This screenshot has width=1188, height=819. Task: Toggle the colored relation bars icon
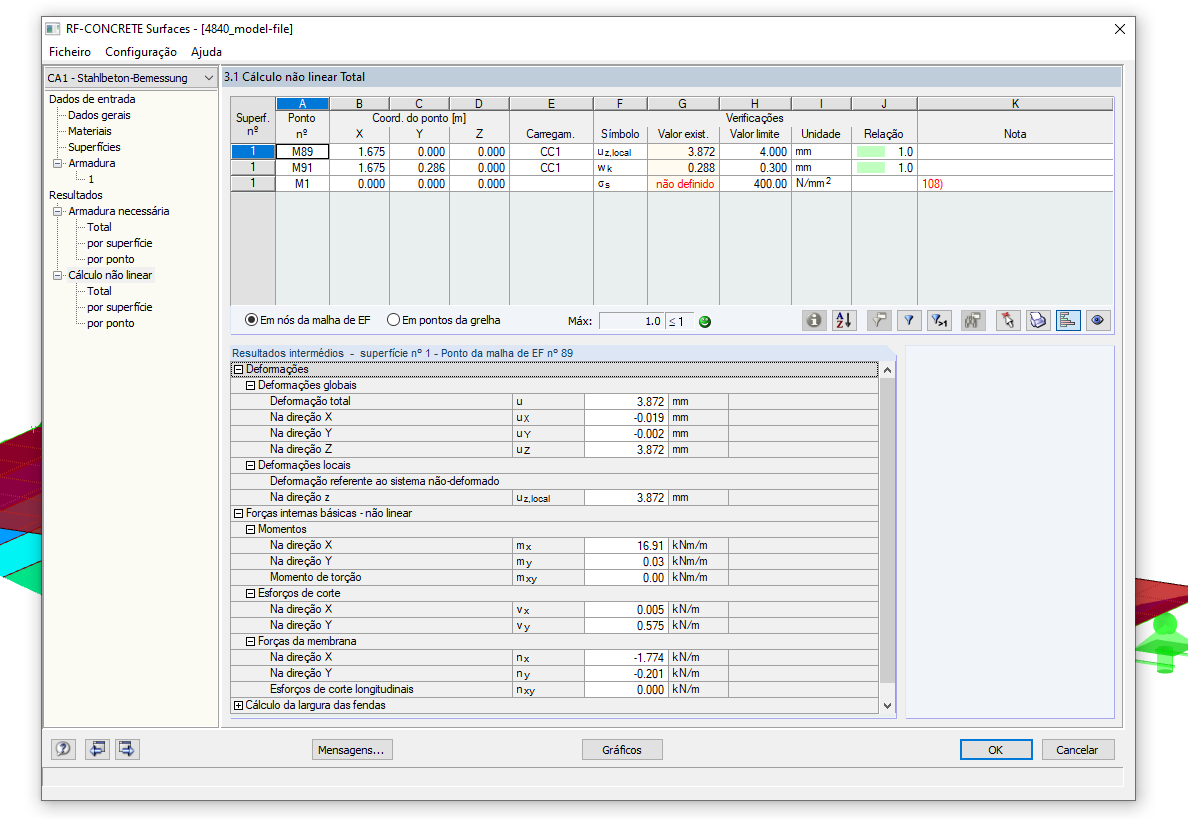point(1068,320)
